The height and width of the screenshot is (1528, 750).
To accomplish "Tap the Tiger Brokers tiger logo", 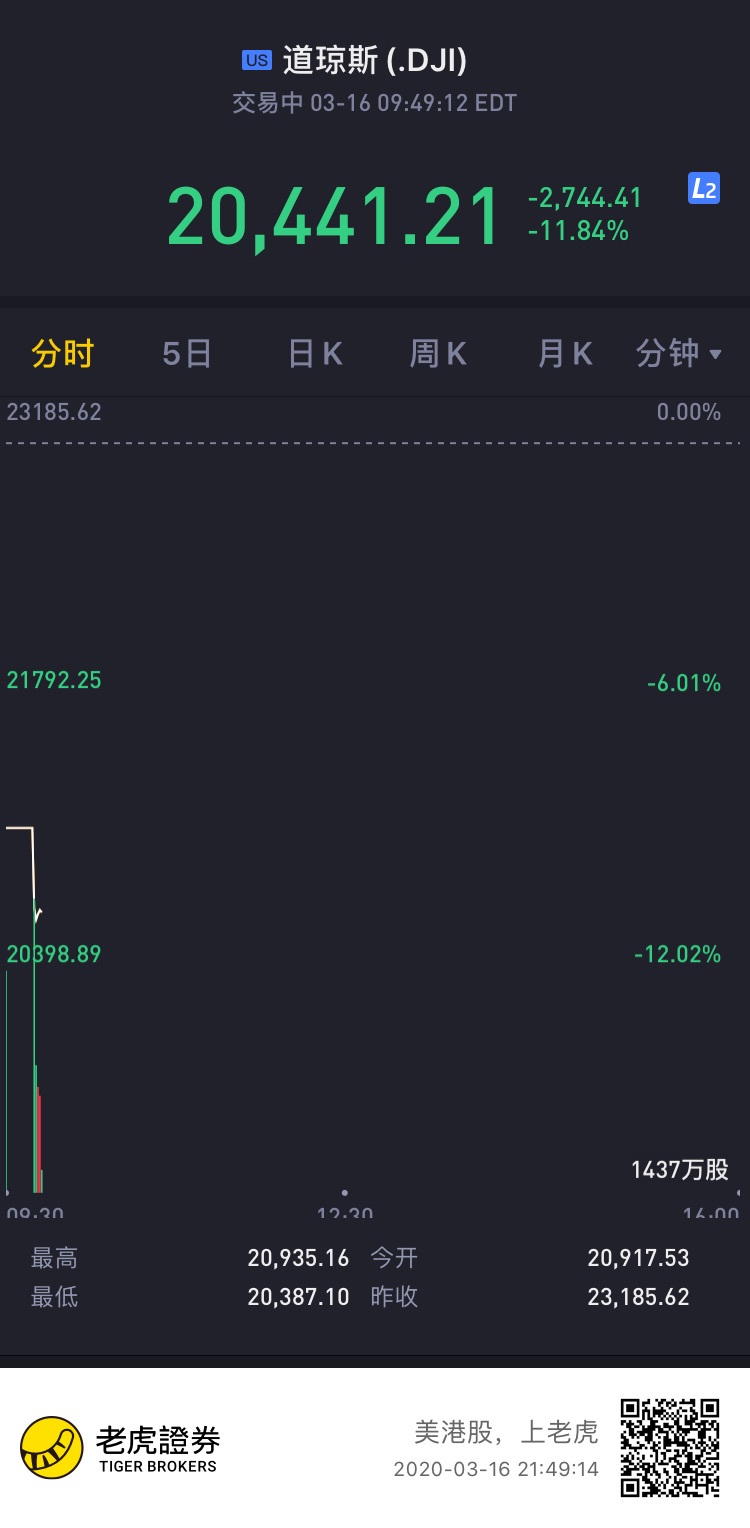I will coord(52,1447).
